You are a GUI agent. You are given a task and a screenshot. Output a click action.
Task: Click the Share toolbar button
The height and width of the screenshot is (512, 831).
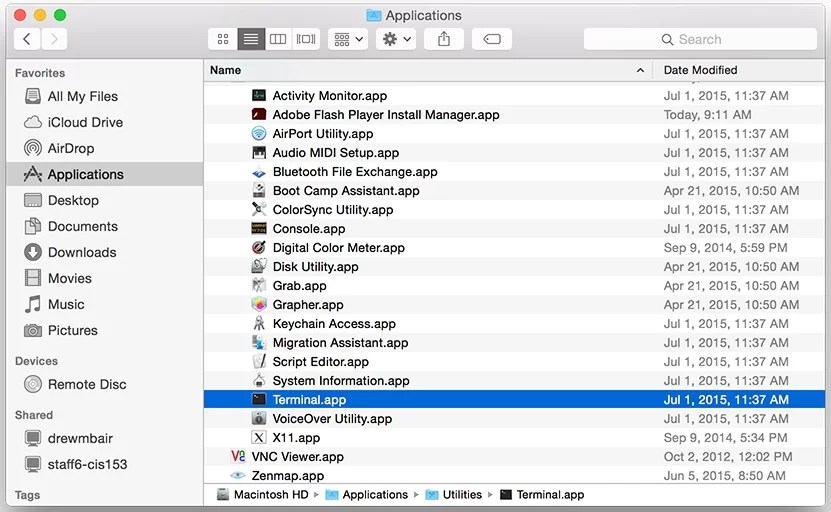tap(444, 39)
